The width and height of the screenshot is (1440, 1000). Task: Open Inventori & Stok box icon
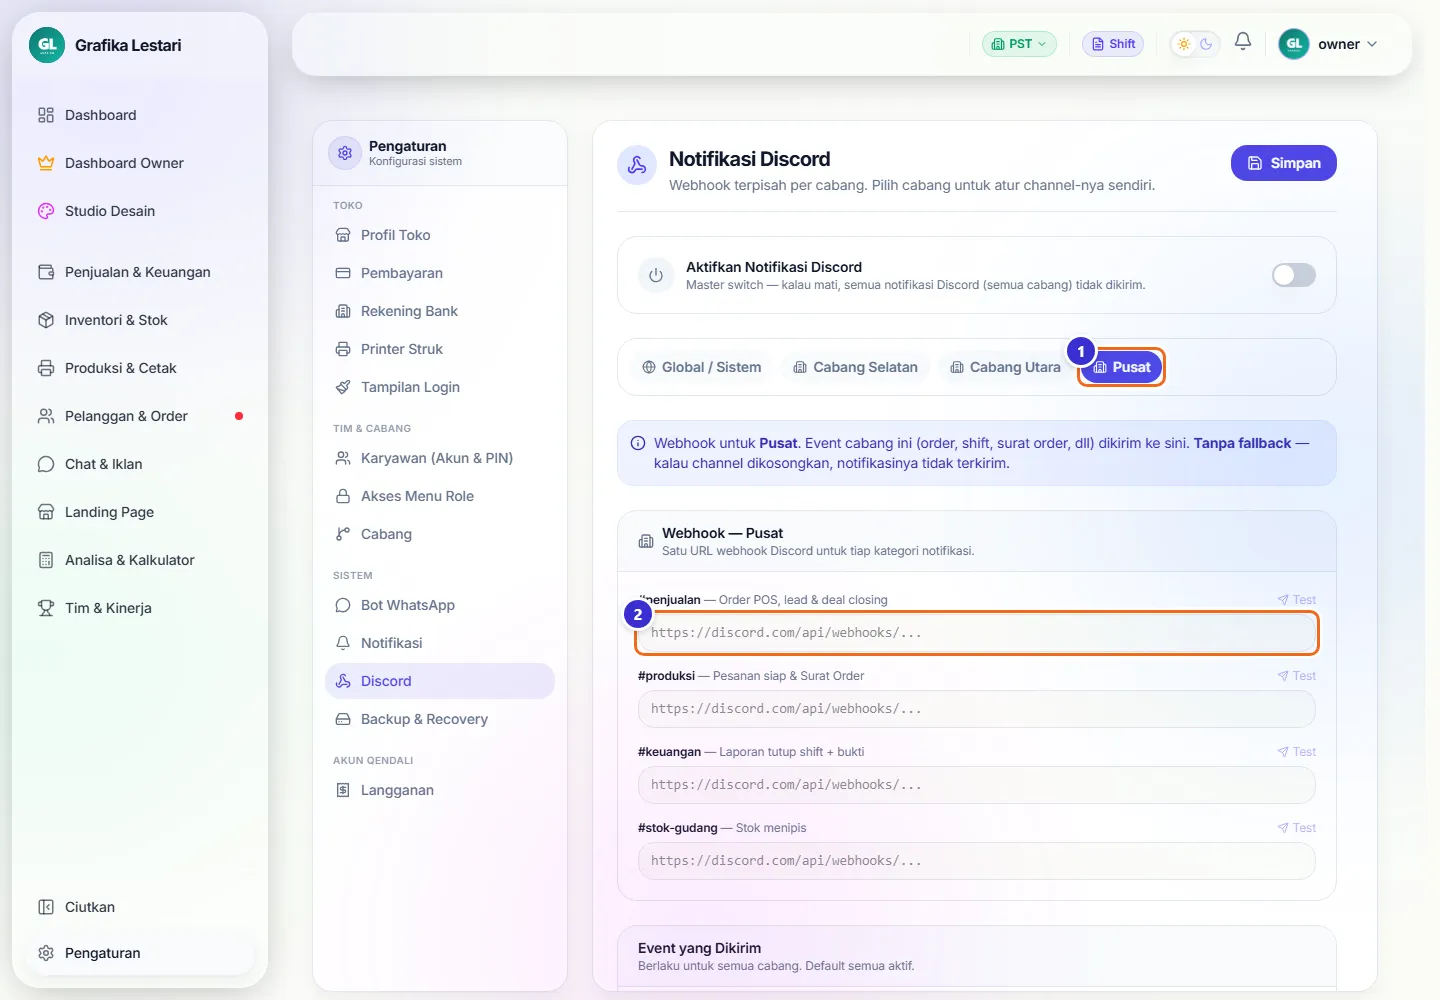coord(46,320)
